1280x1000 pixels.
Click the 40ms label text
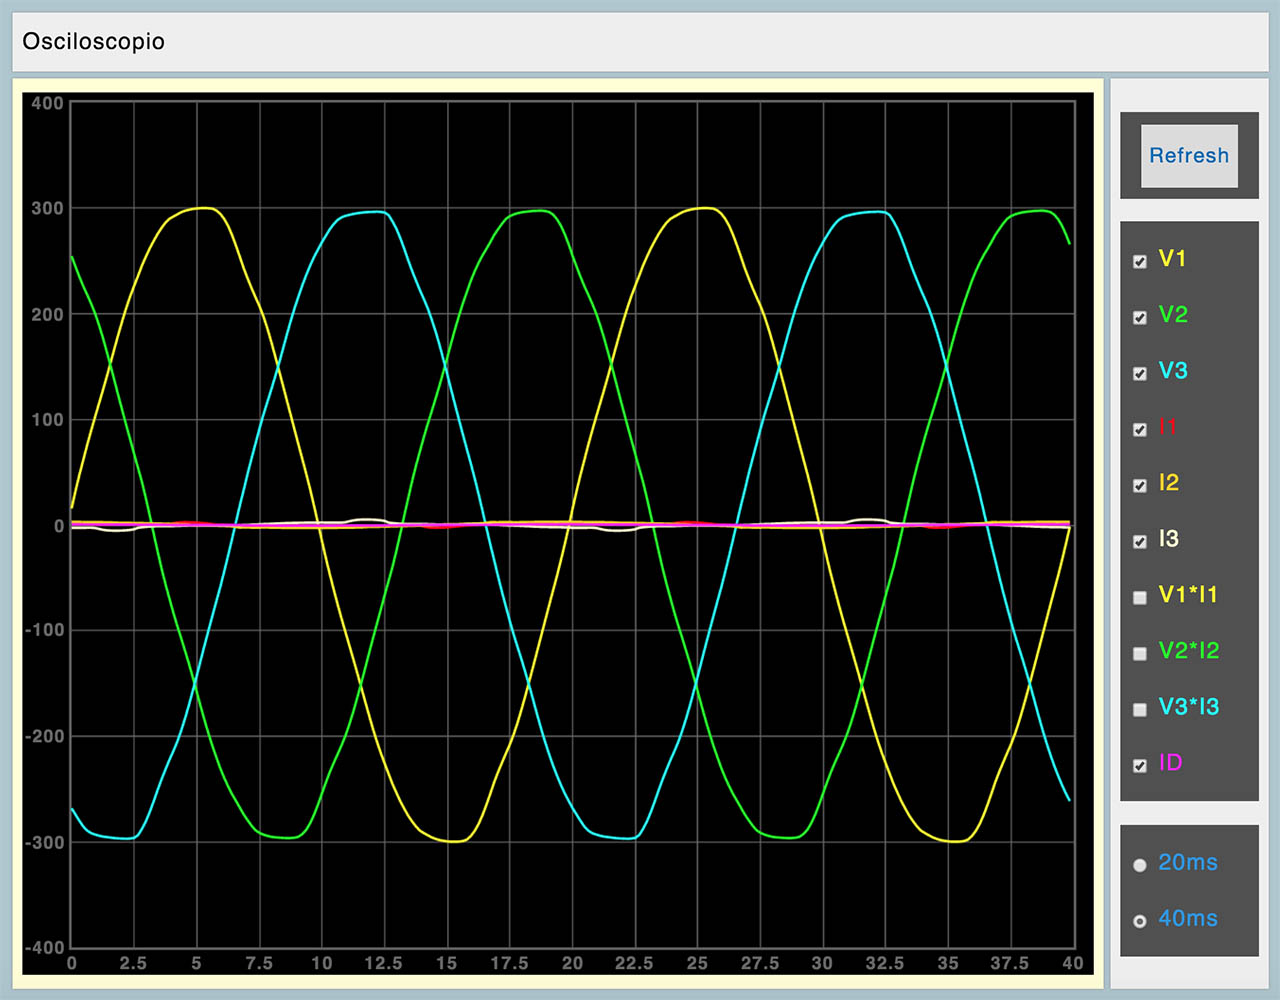(1188, 919)
